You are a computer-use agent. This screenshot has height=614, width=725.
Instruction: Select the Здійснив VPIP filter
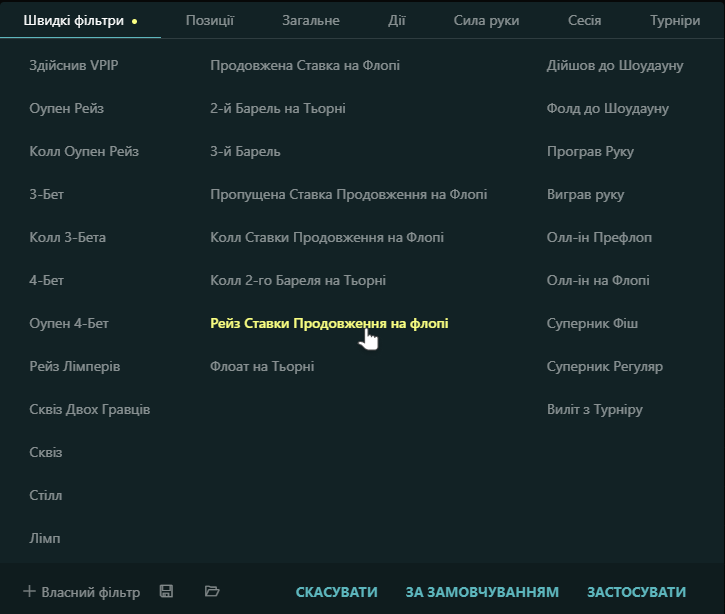pyautogui.click(x=74, y=65)
